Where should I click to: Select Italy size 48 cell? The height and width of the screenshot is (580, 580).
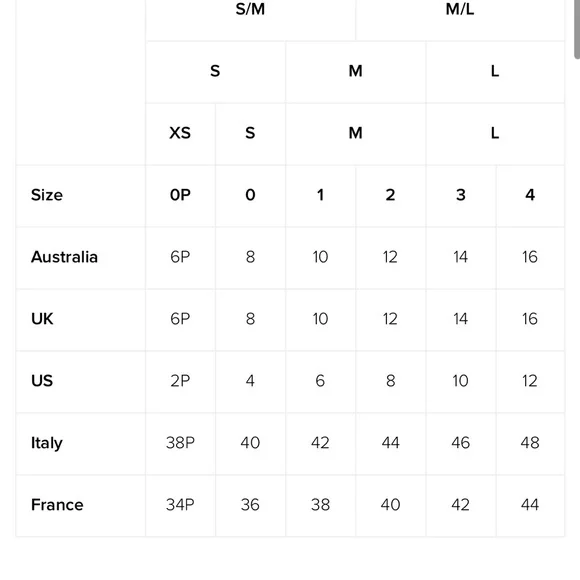click(x=530, y=443)
